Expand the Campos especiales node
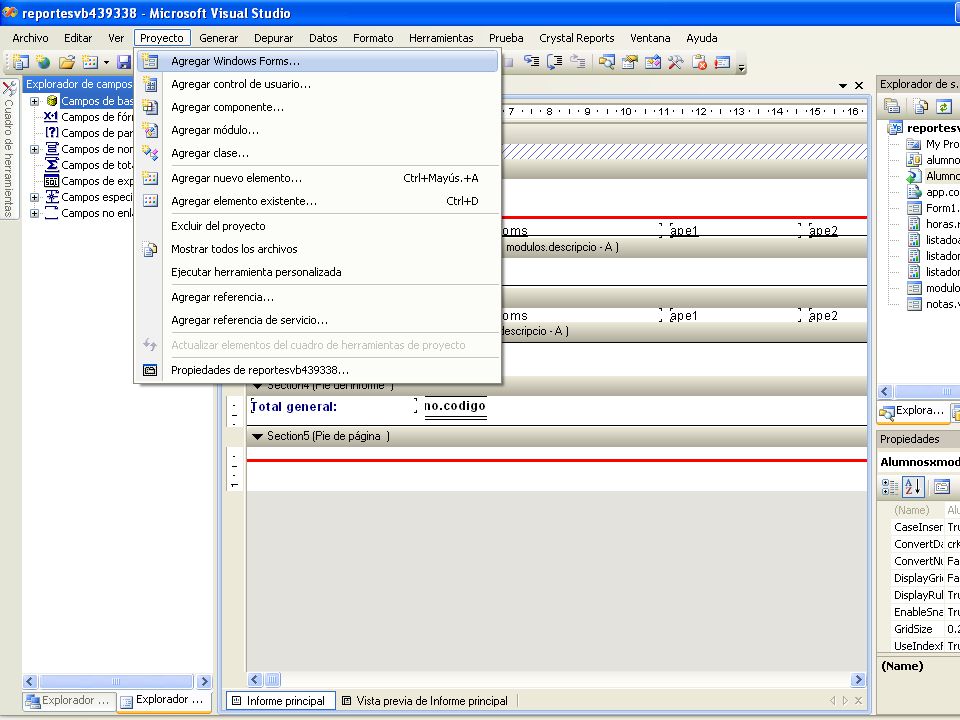This screenshot has height=720, width=960. point(35,197)
